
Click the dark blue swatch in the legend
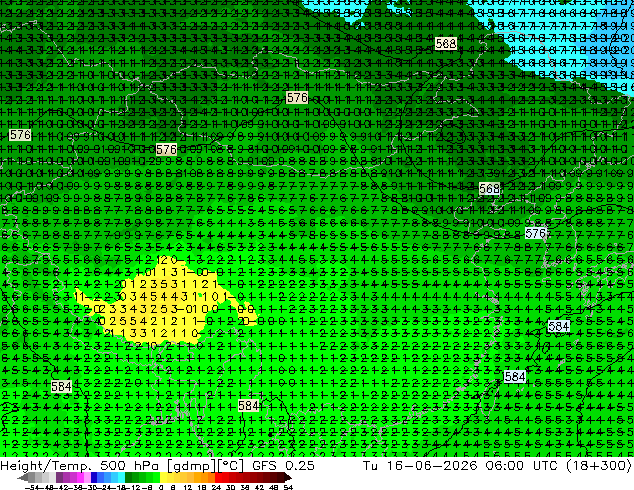pyautogui.click(x=94, y=478)
